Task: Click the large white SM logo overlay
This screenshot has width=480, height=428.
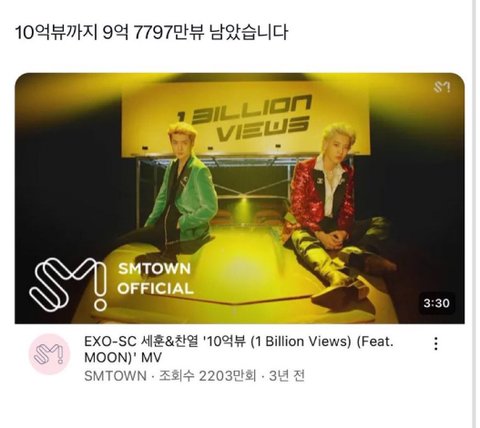Action: [x=68, y=284]
